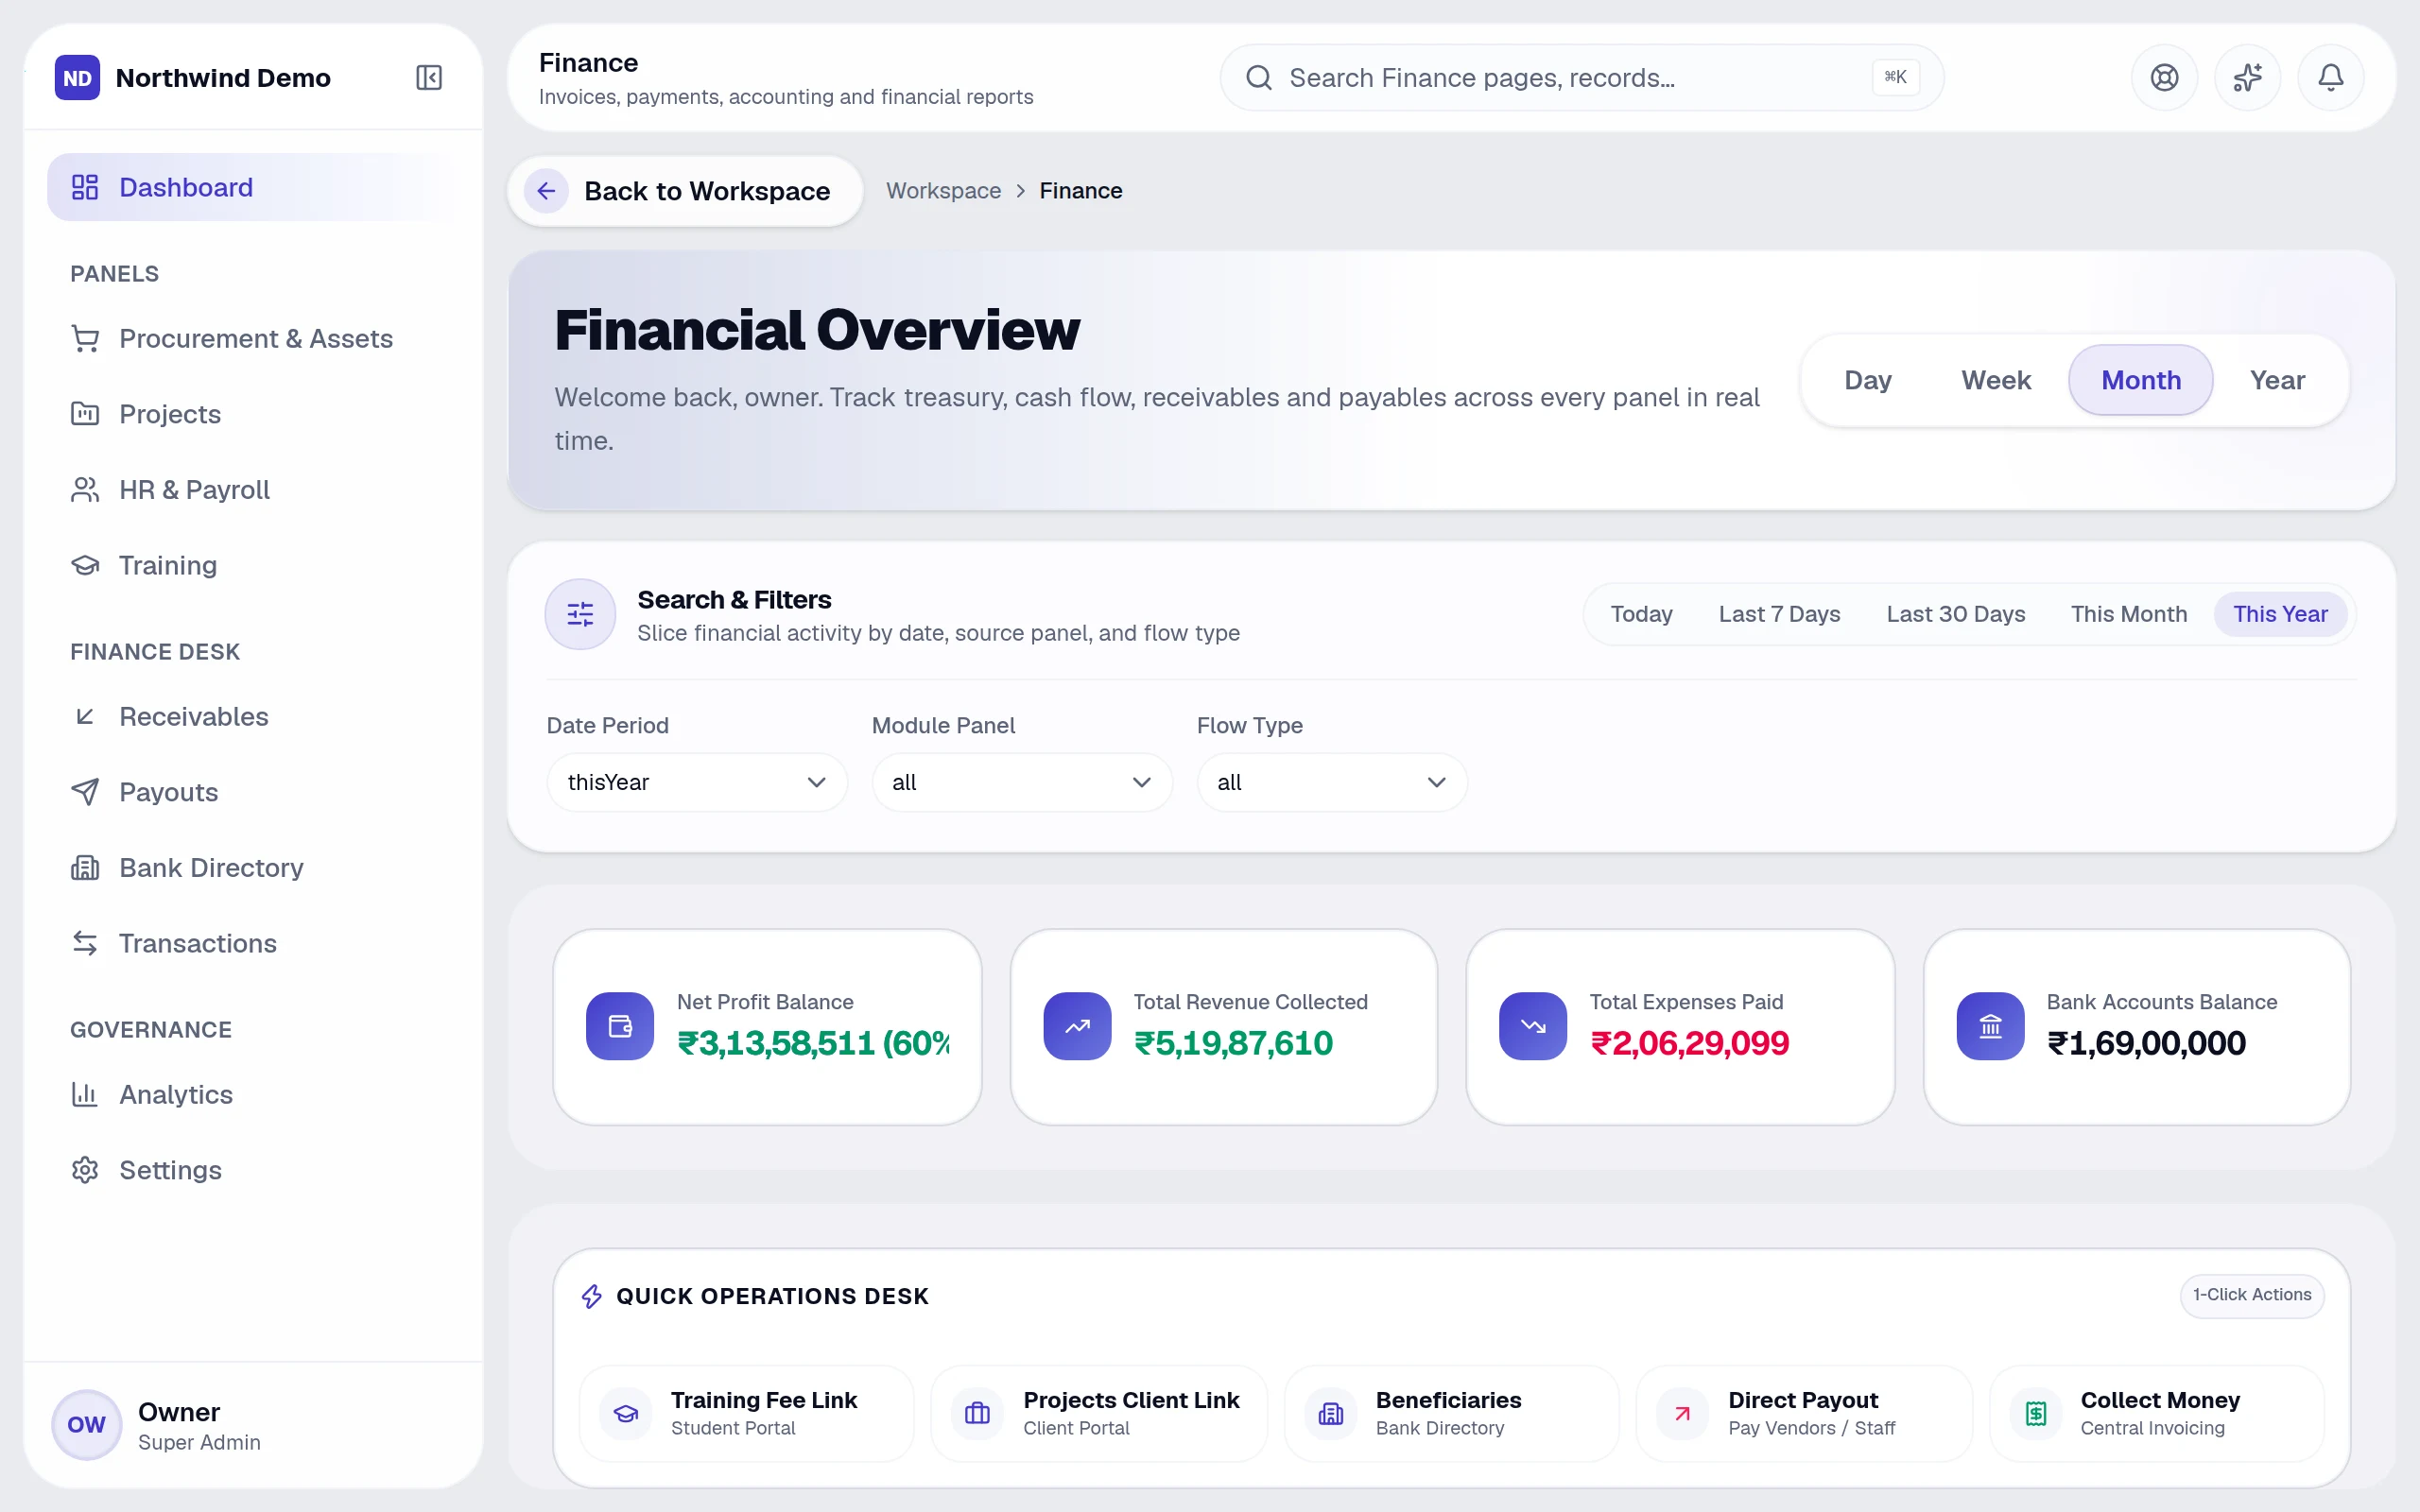Click Total Expenses trending-down icon
Image resolution: width=2420 pixels, height=1512 pixels.
coord(1533,1026)
